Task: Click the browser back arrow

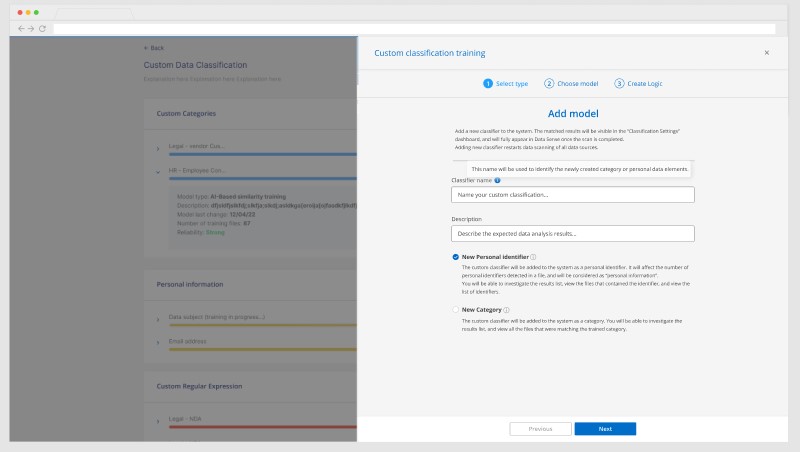Action: click(21, 28)
